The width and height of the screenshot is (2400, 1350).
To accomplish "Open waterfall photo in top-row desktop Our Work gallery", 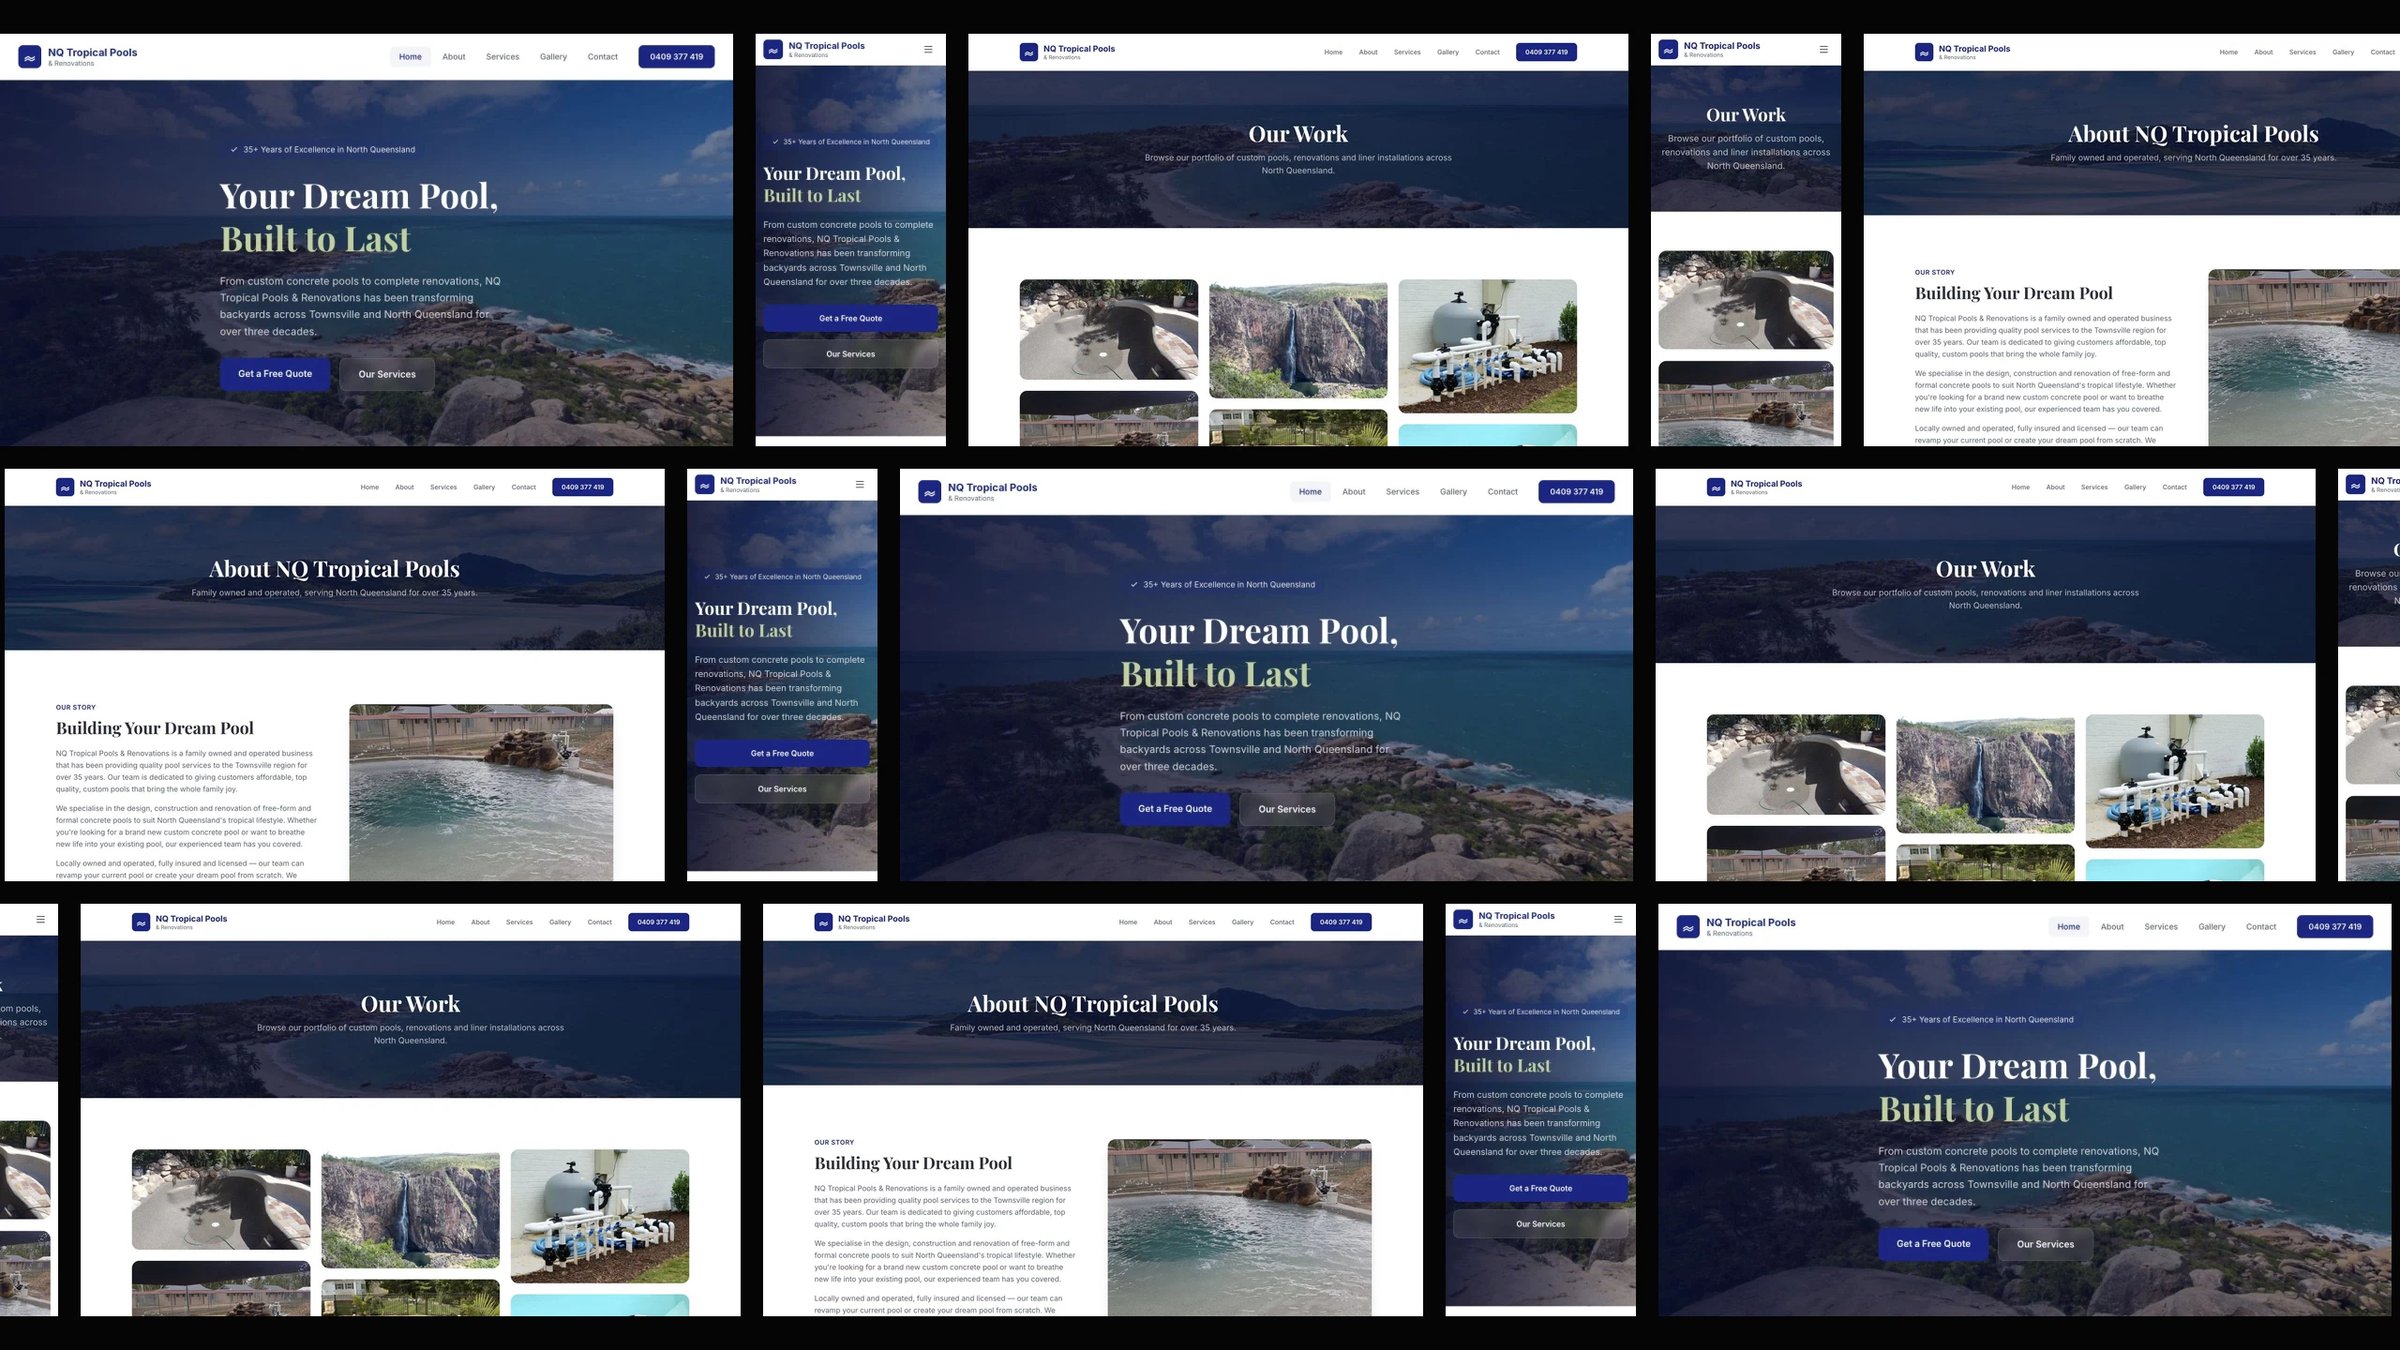I will (1298, 339).
